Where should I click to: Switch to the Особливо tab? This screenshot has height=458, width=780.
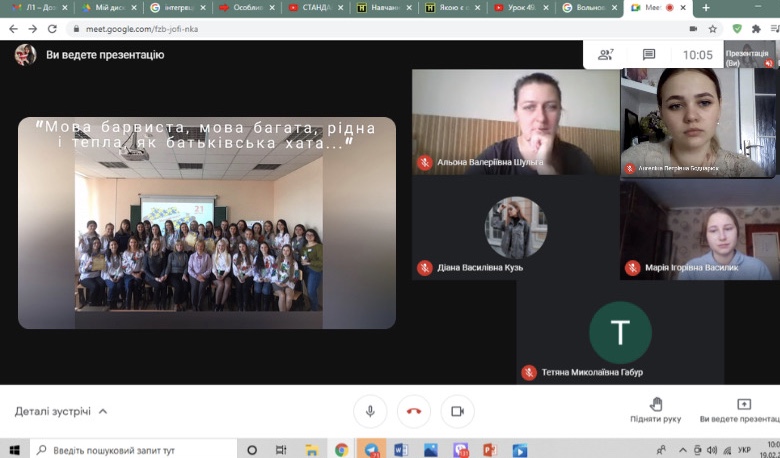tap(245, 8)
